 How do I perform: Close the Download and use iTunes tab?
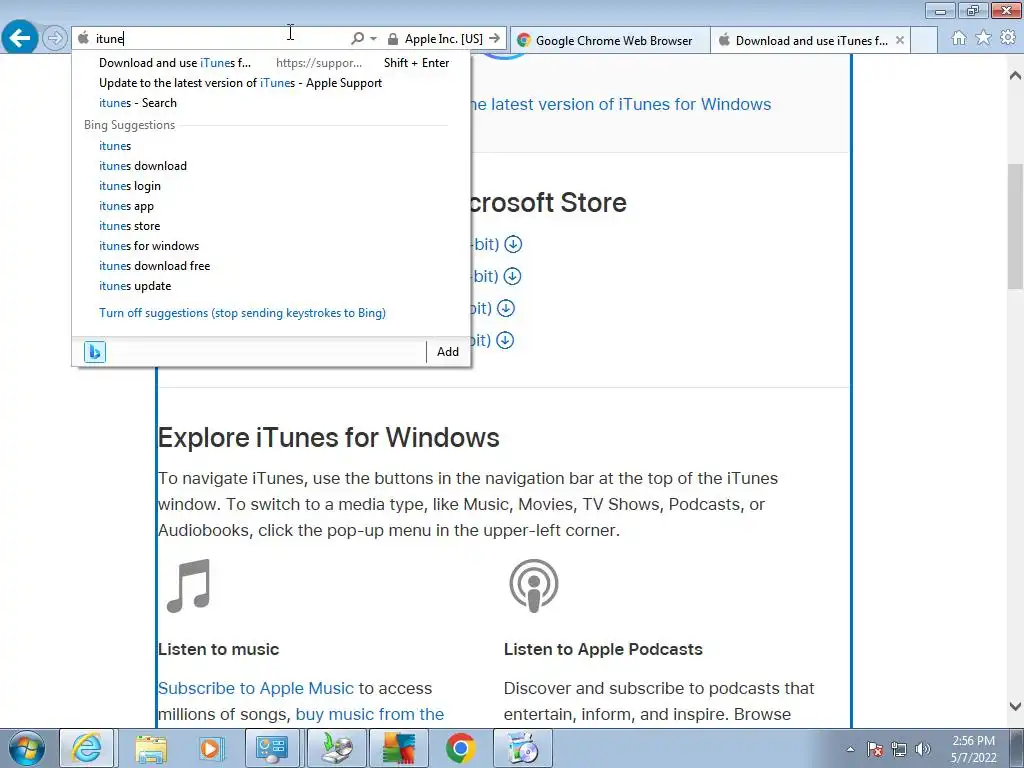pyautogui.click(x=900, y=40)
